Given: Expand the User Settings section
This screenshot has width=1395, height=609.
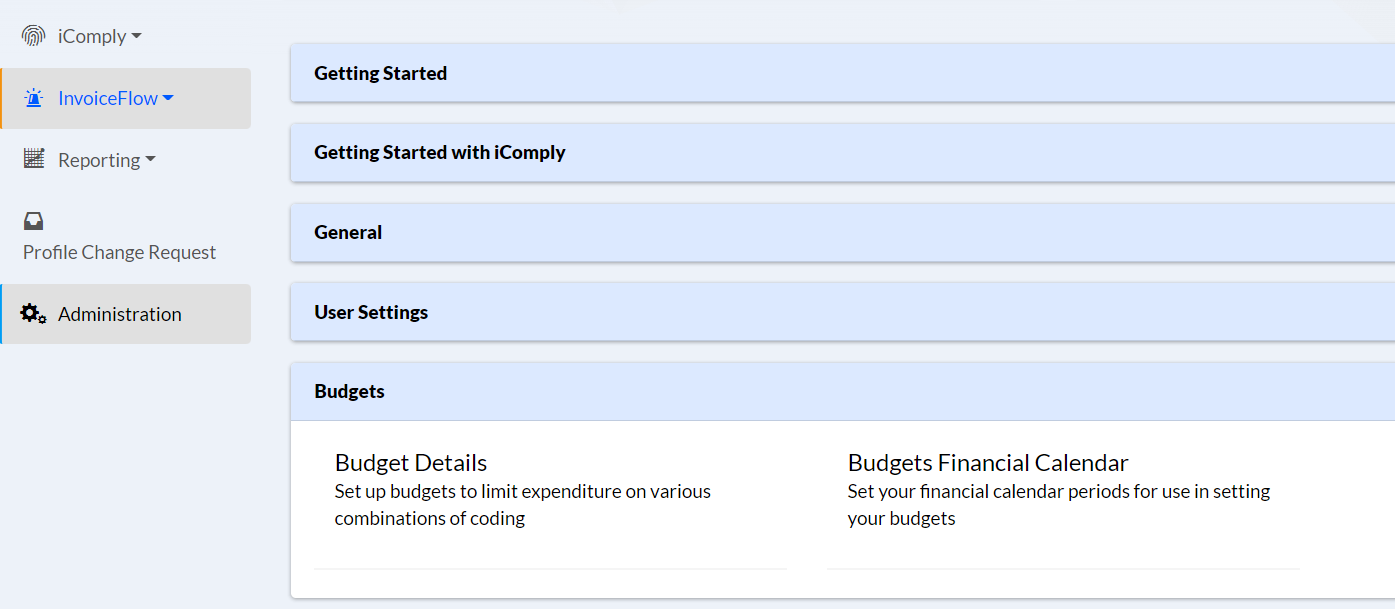Looking at the screenshot, I should pos(842,312).
